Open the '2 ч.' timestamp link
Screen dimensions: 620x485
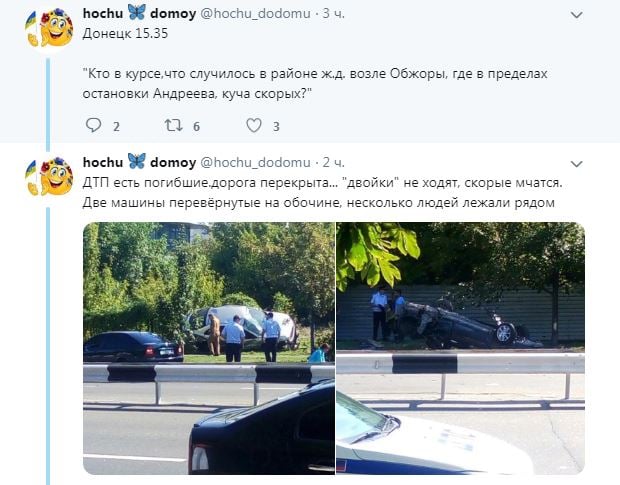click(333, 162)
